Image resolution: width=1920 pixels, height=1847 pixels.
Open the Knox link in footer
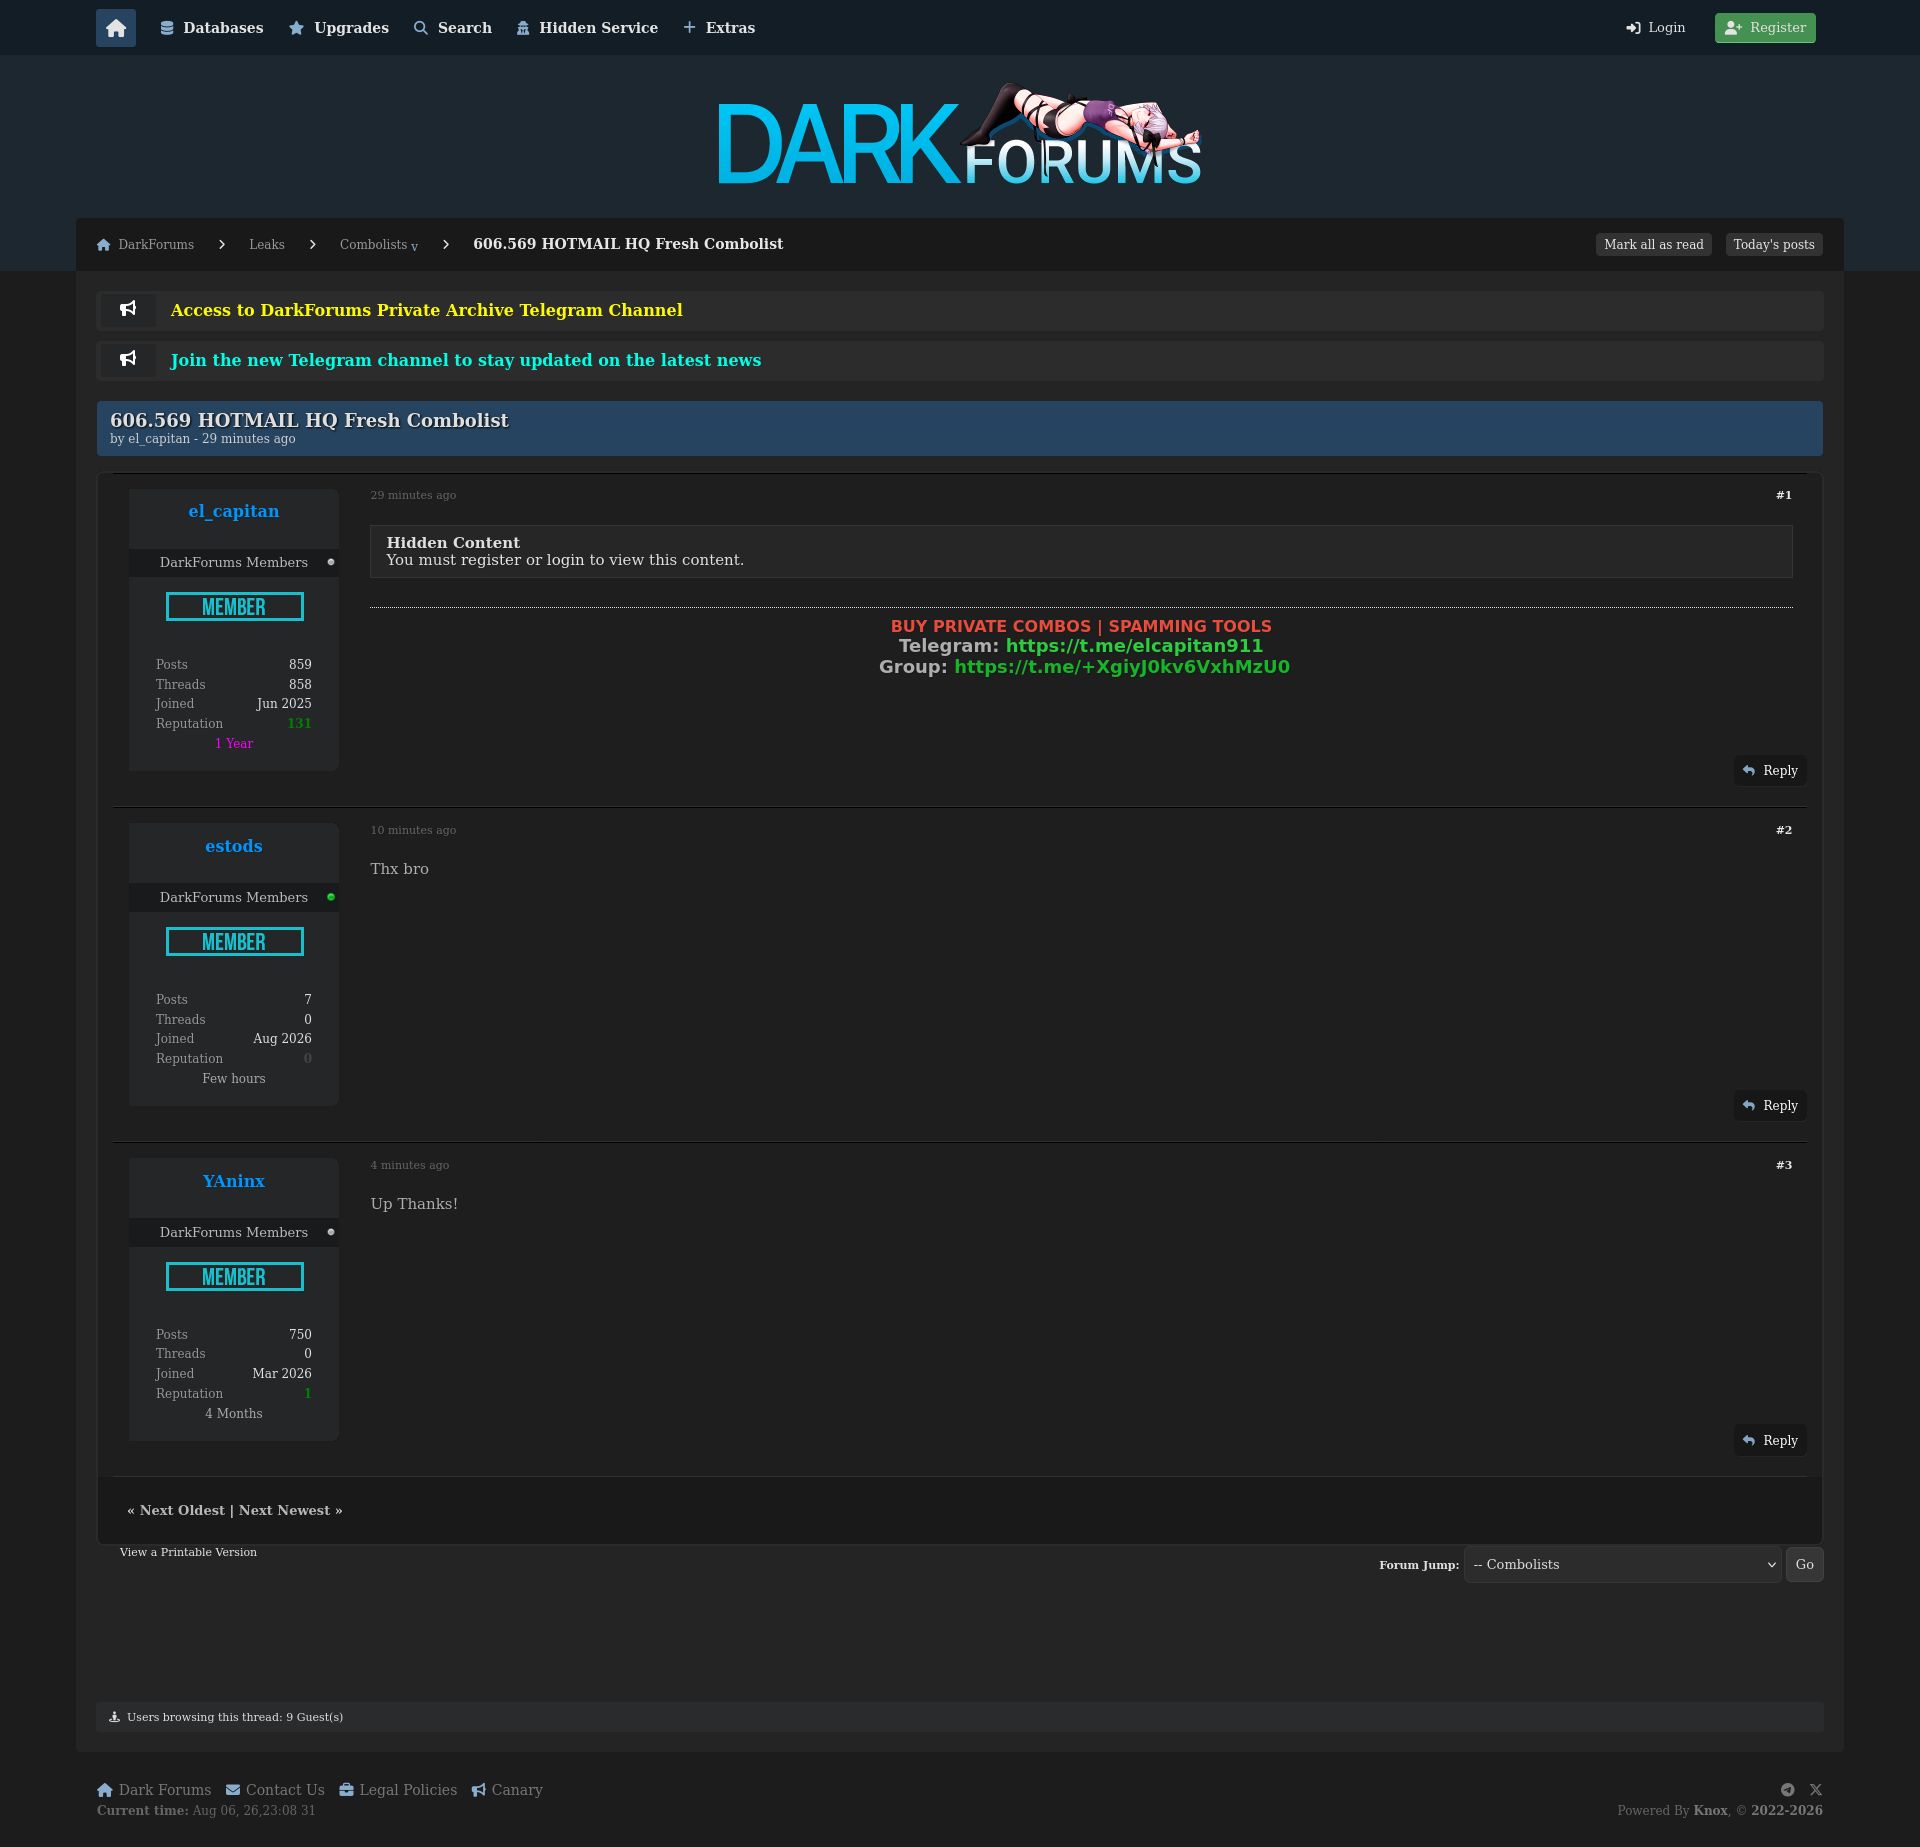pyautogui.click(x=1710, y=1811)
